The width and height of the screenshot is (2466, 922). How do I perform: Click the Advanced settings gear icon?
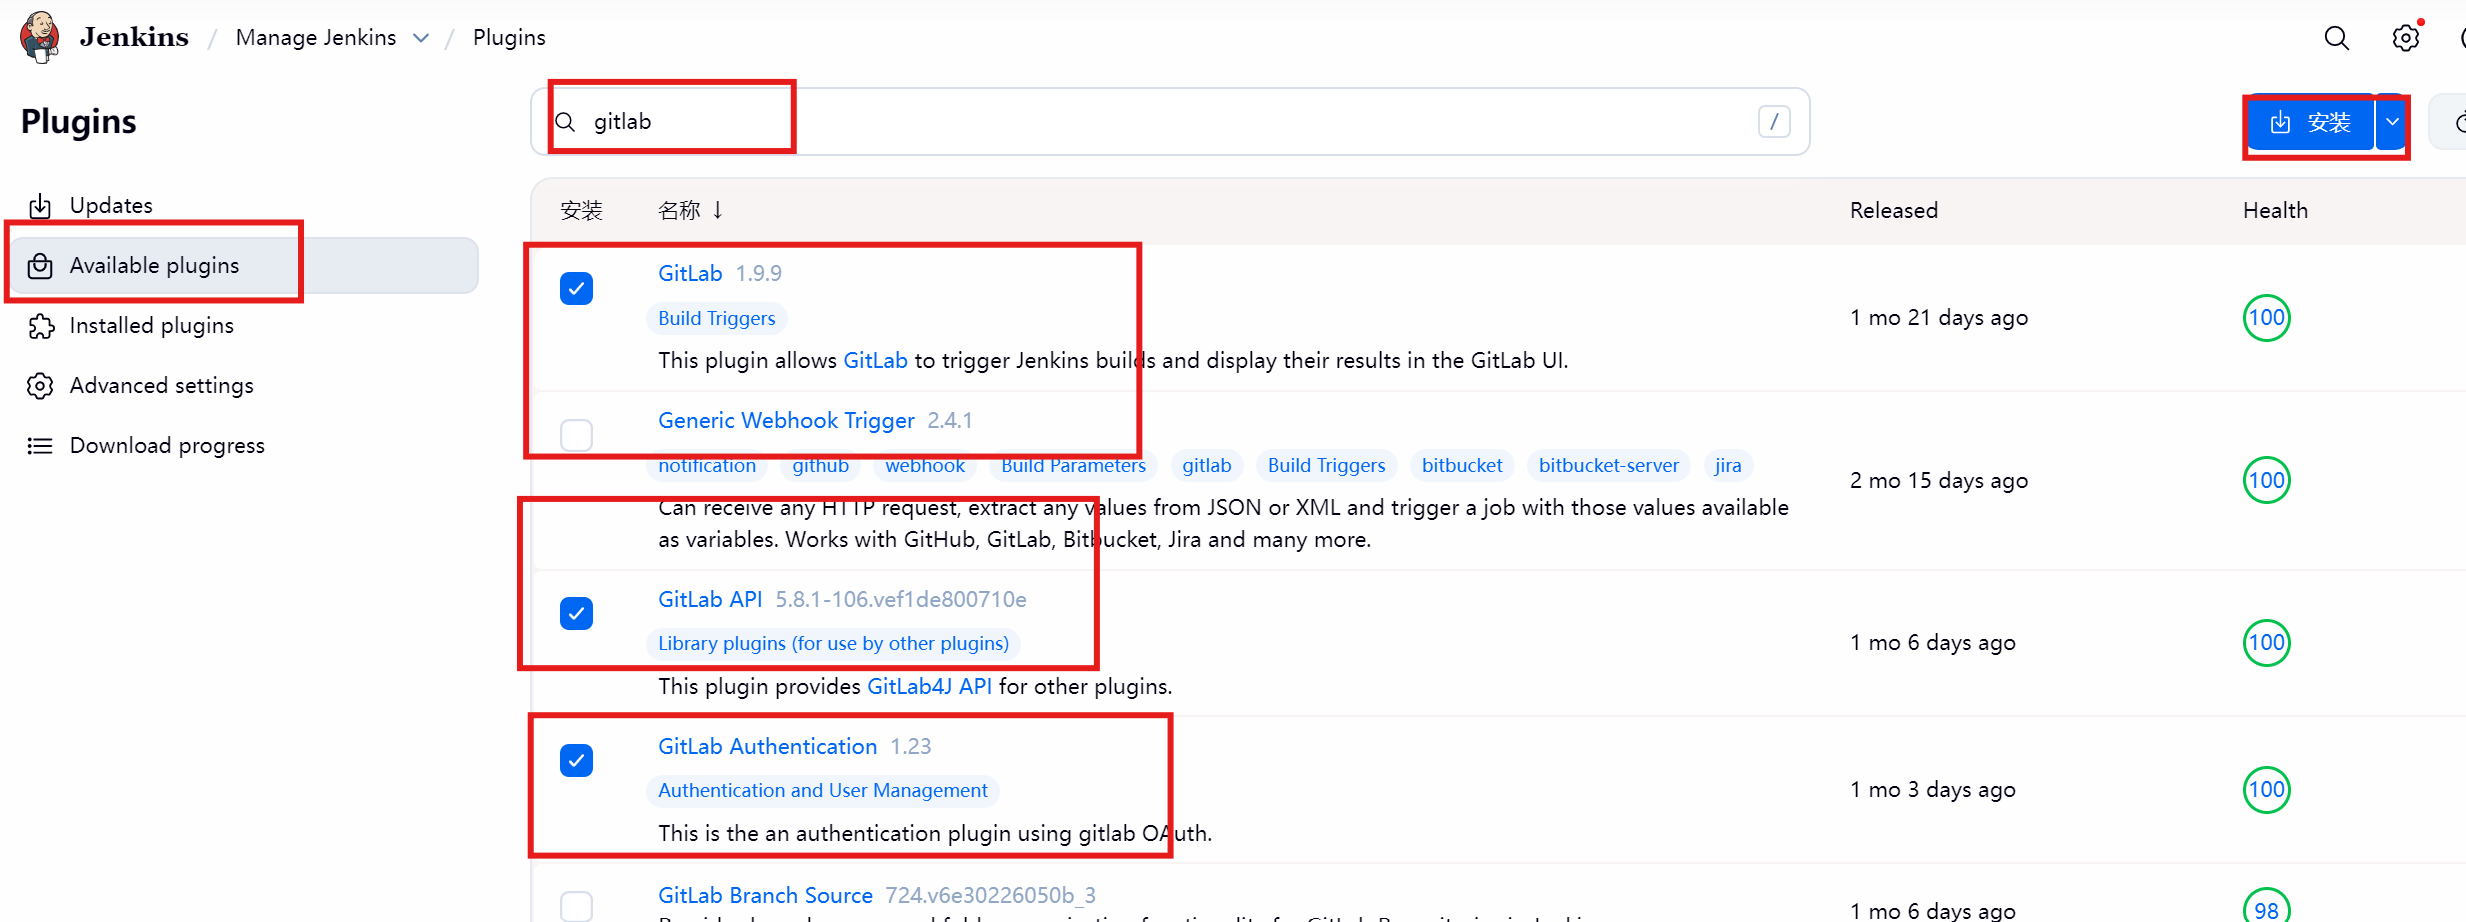point(40,386)
